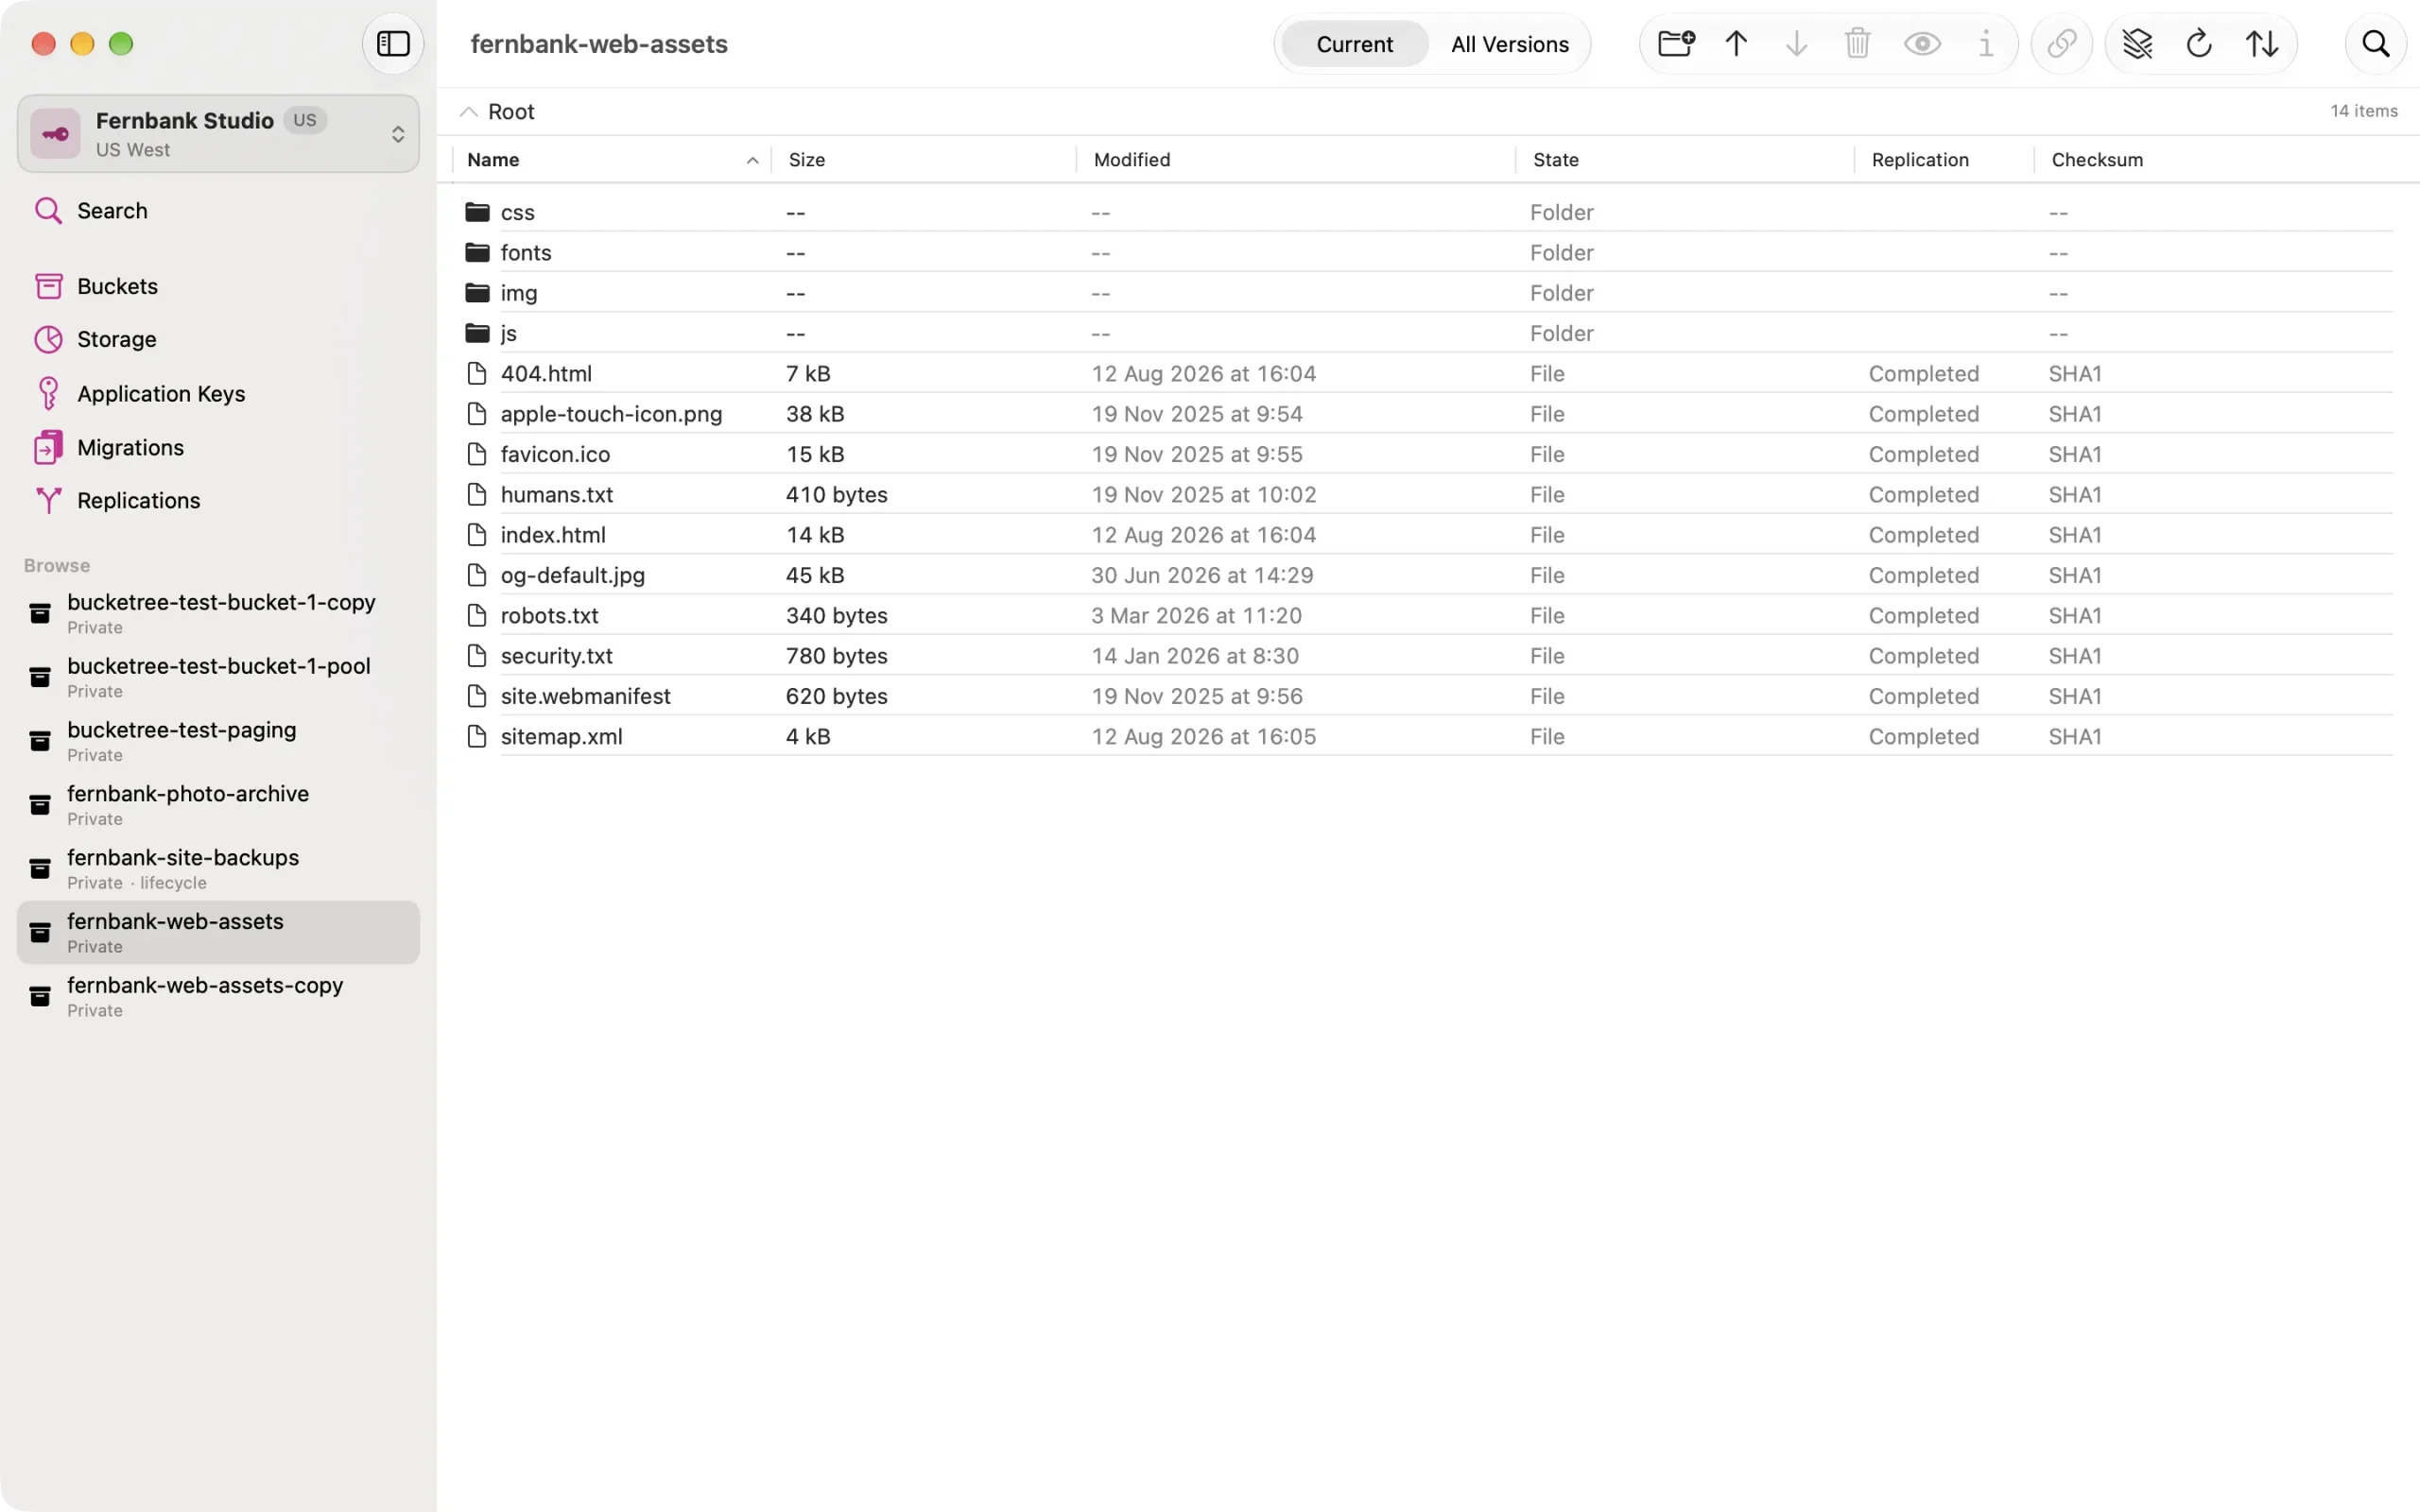Open the Fernbank Studio account switcher
Screen dimensions: 2420x1512
218,134
